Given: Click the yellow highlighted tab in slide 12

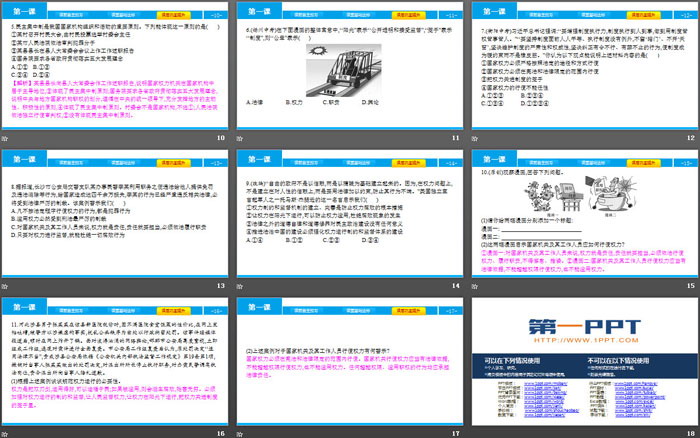Looking at the screenshot, I should (x=644, y=15).
